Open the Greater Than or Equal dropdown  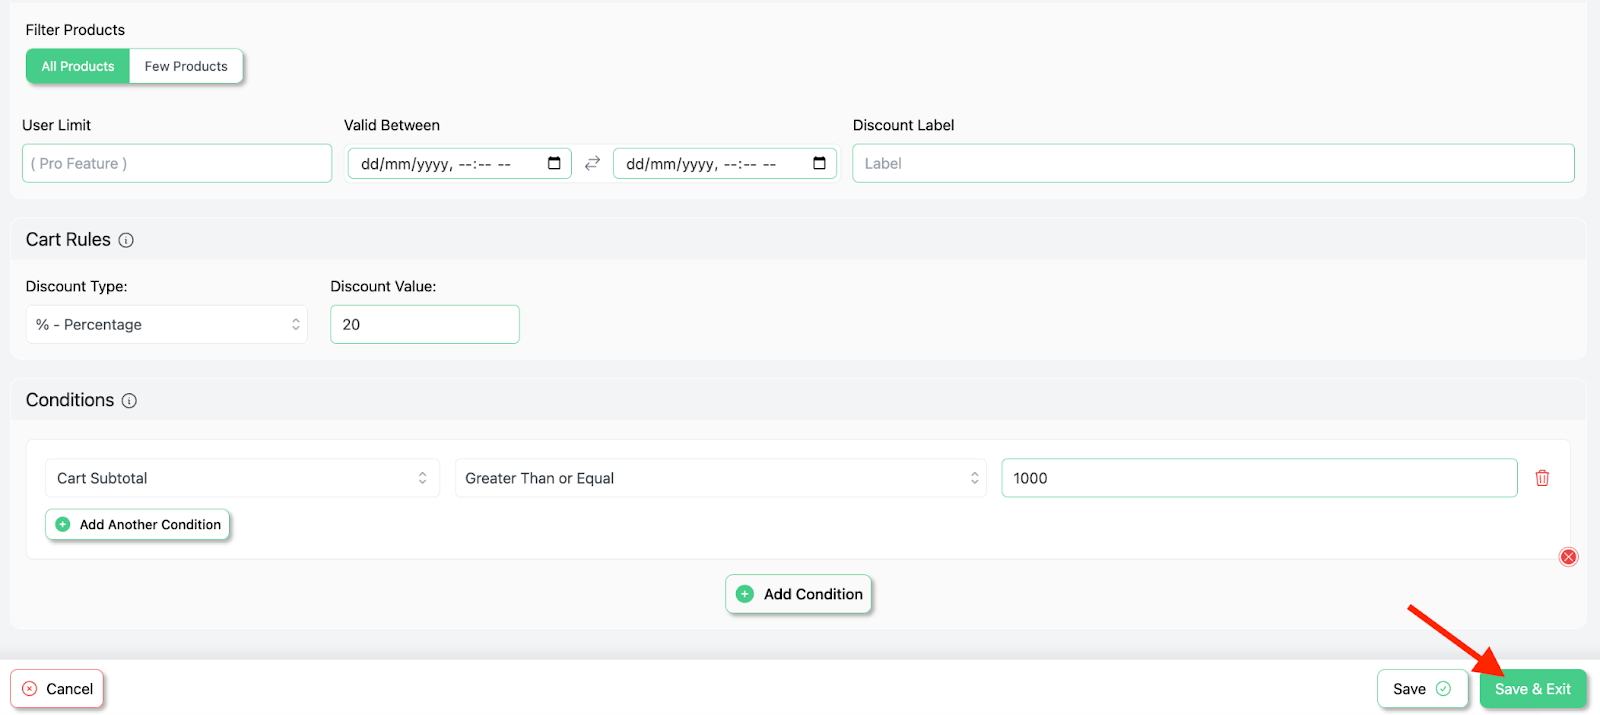[x=721, y=478]
